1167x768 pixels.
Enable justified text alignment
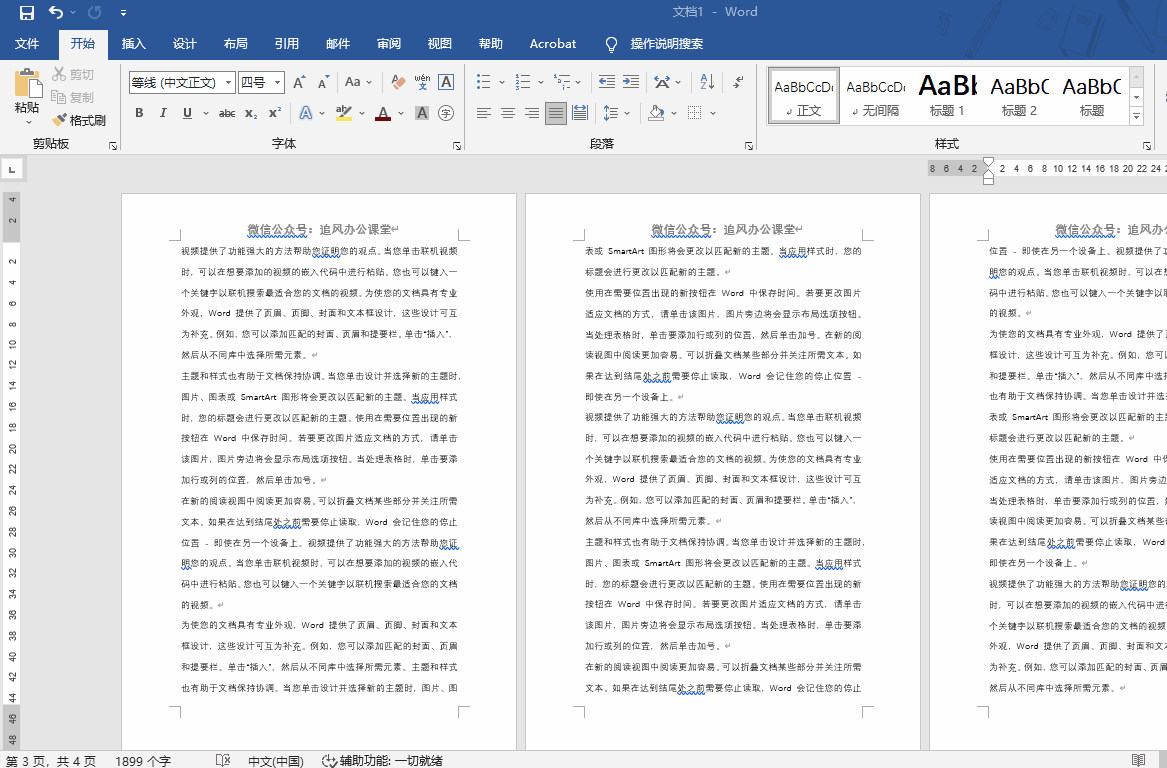pyautogui.click(x=555, y=112)
